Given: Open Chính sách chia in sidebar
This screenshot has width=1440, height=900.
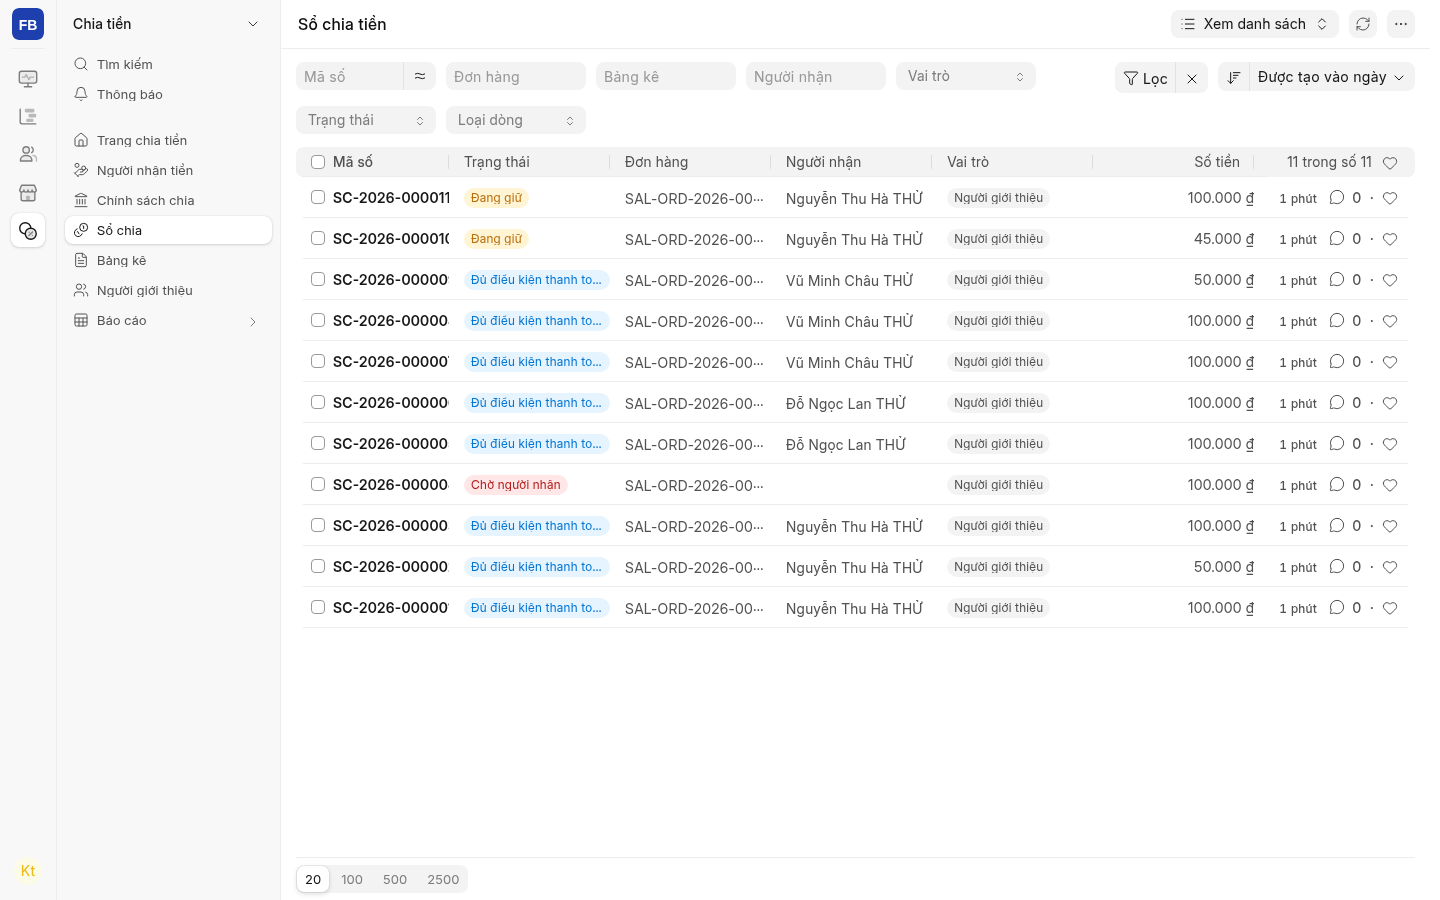Looking at the screenshot, I should coord(168,200).
